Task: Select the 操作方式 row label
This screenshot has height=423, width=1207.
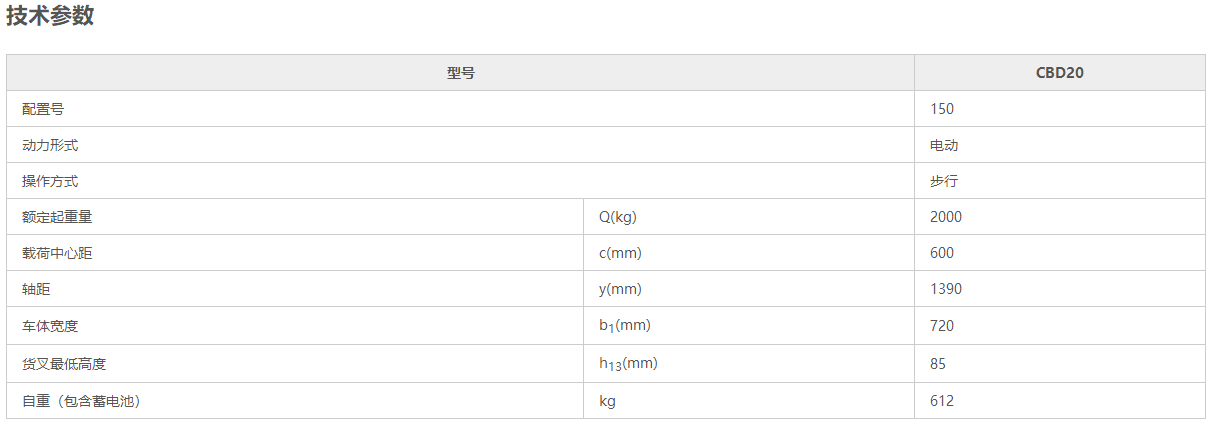Action: tap(50, 181)
